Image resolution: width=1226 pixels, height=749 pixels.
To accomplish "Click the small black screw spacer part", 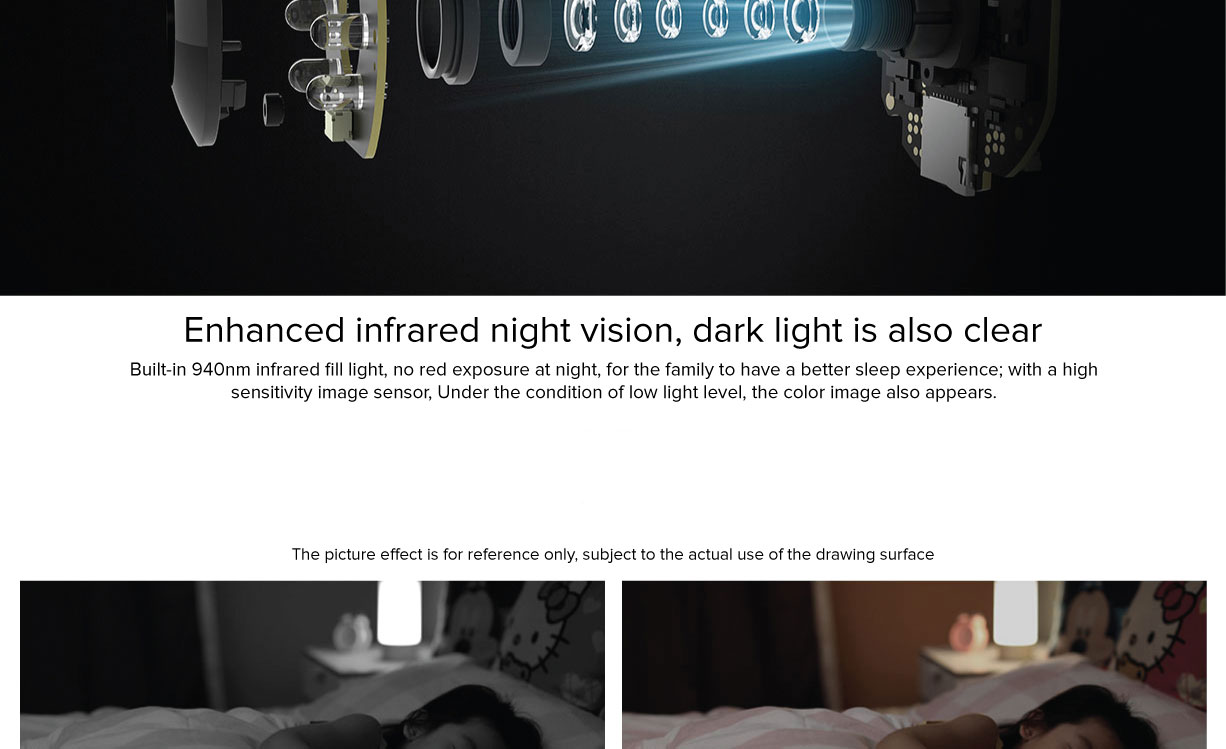I will [273, 109].
